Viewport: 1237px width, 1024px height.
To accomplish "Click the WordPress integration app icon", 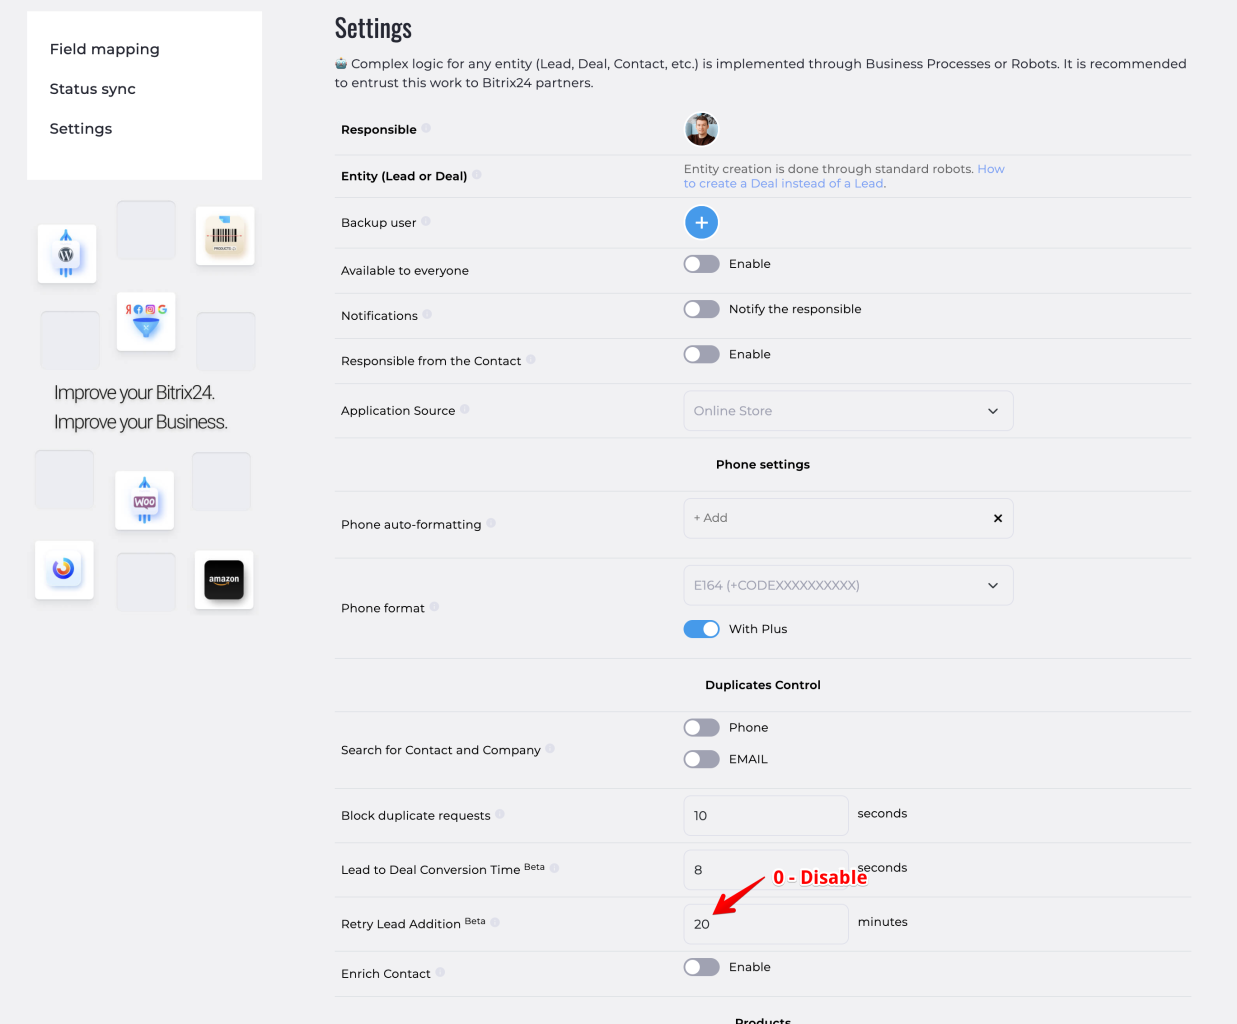I will click(67, 254).
